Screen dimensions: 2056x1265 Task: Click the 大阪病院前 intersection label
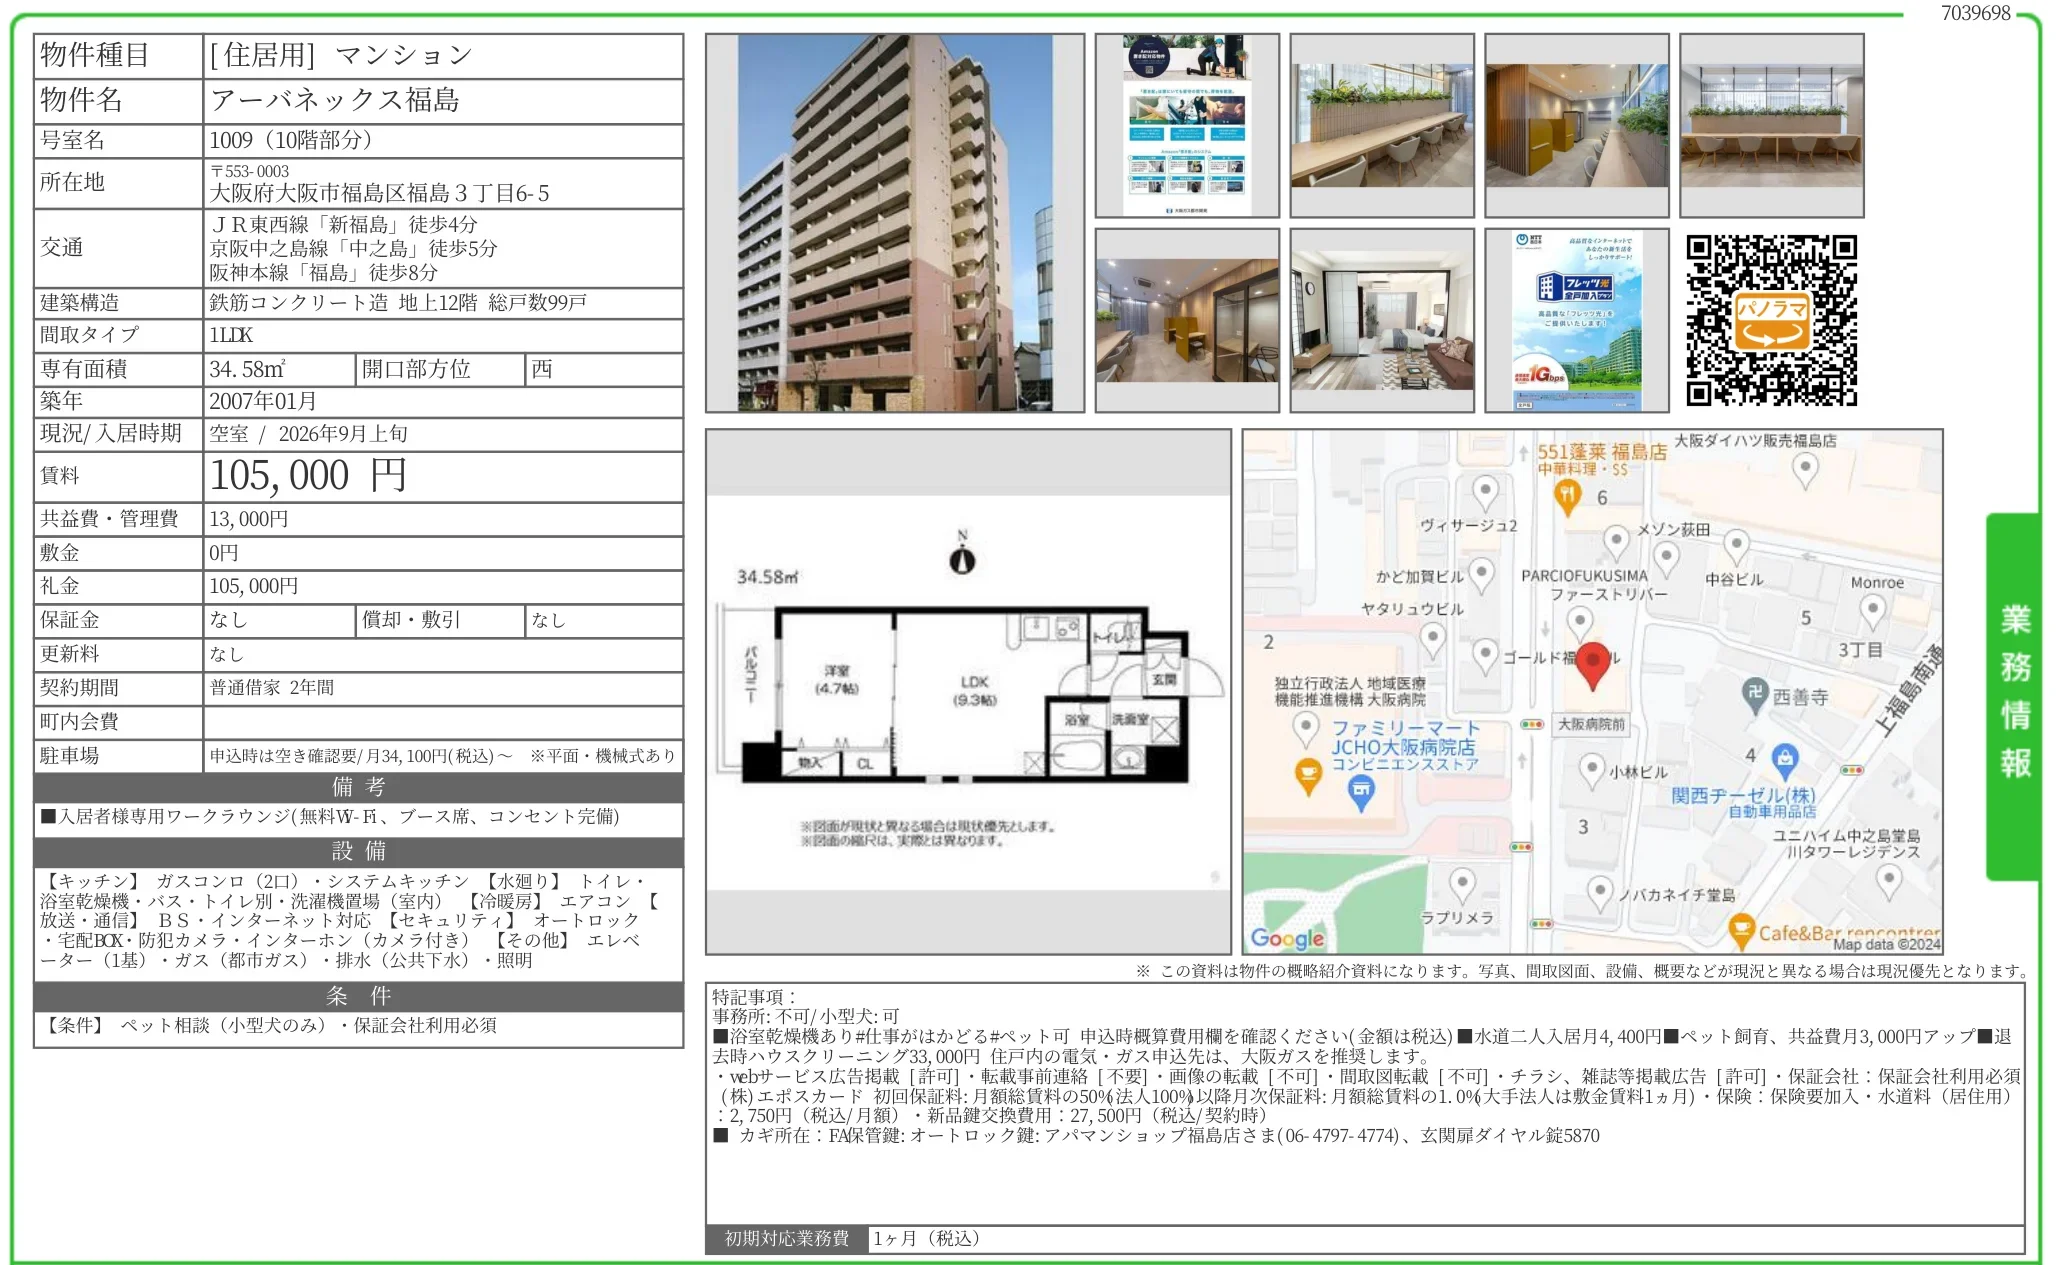tap(1591, 724)
